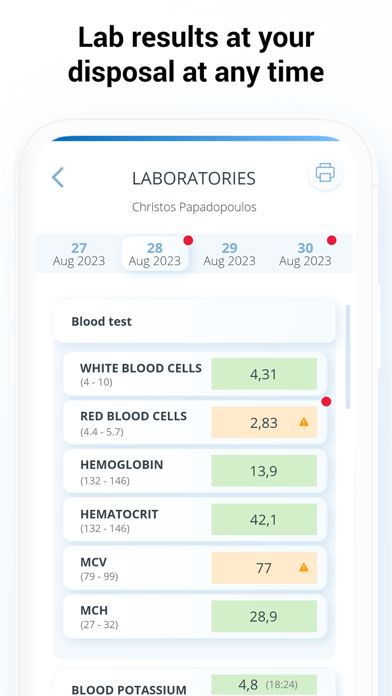Select the 27 Aug 2023 date tab

[79, 254]
